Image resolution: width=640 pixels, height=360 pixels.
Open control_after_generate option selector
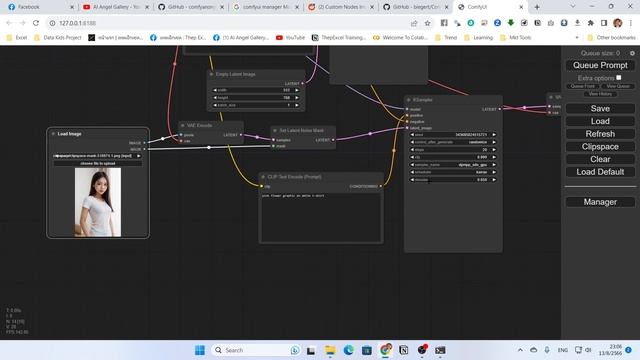(x=453, y=142)
